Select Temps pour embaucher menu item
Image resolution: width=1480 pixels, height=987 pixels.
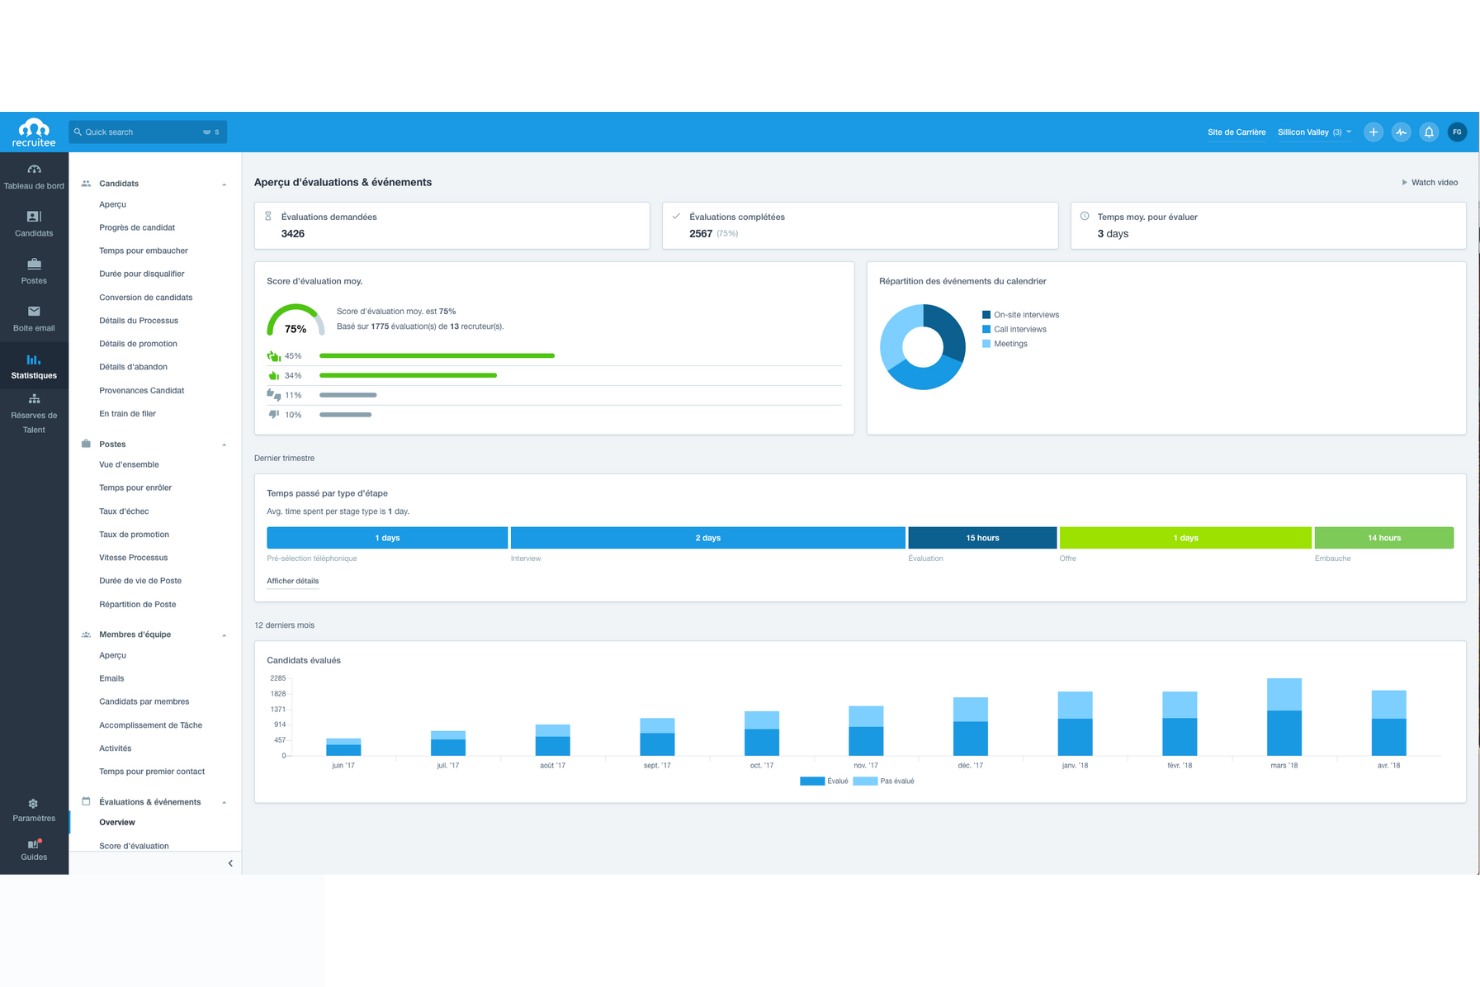coord(143,251)
